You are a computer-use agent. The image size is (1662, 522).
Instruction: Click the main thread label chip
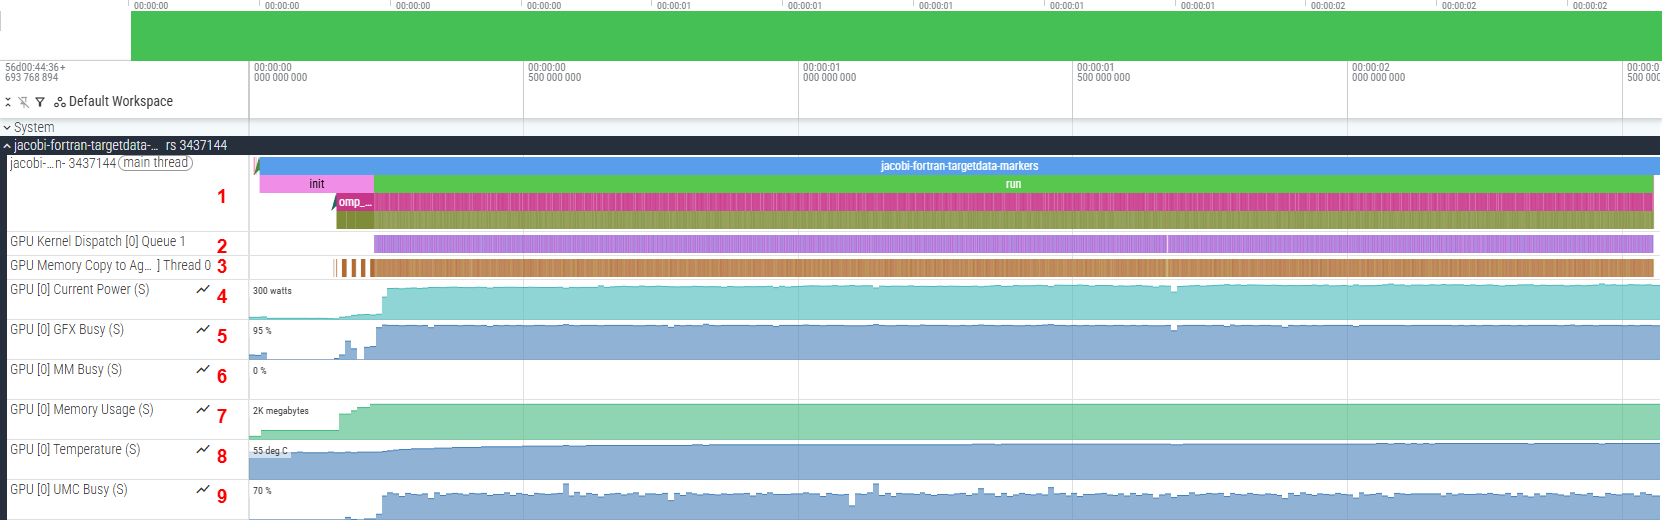coord(156,163)
